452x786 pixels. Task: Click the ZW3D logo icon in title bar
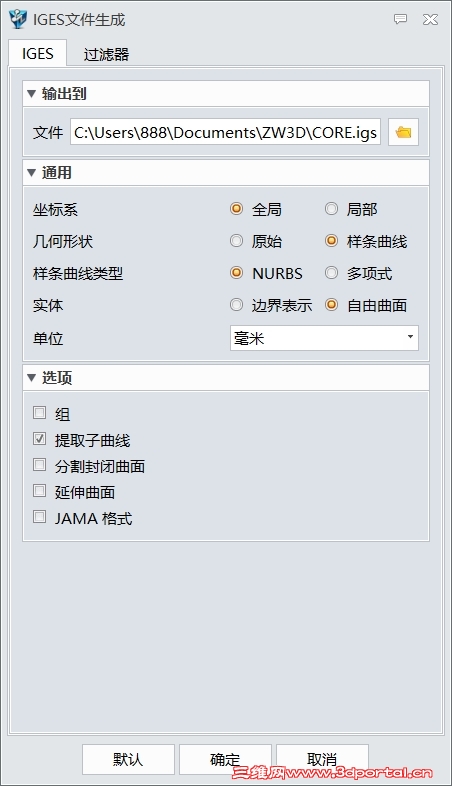pos(18,19)
